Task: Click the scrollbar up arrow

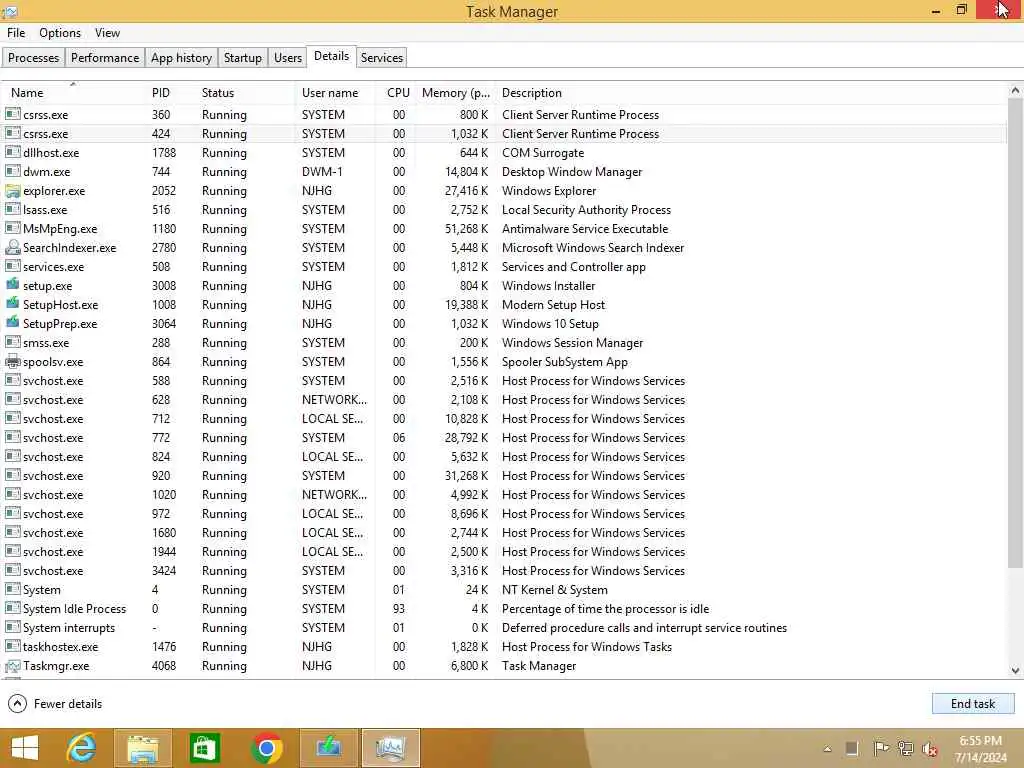Action: 1016,91
